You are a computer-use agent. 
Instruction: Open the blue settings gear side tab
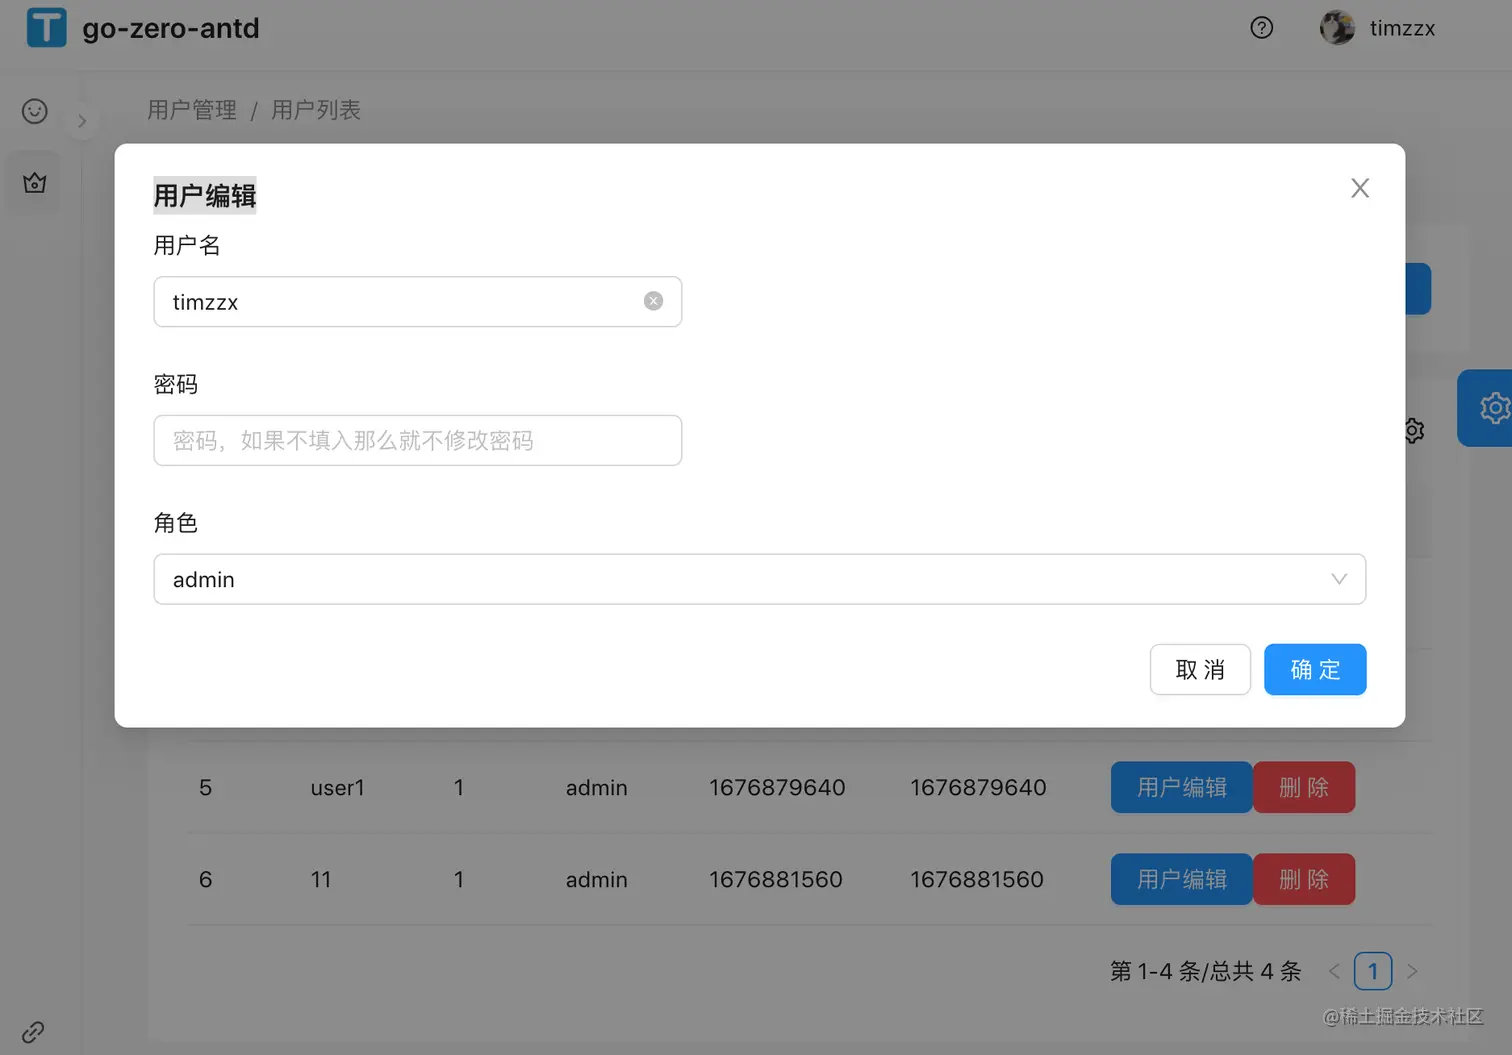coord(1487,408)
